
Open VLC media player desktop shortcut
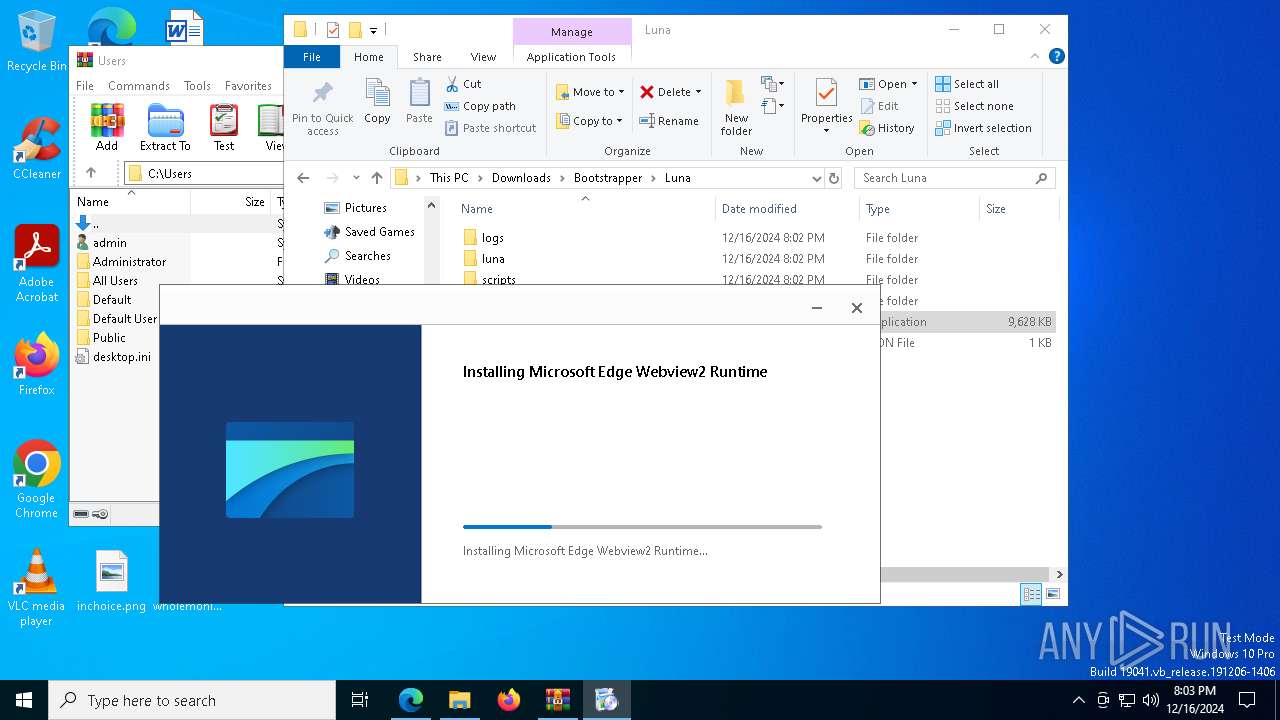tap(37, 588)
